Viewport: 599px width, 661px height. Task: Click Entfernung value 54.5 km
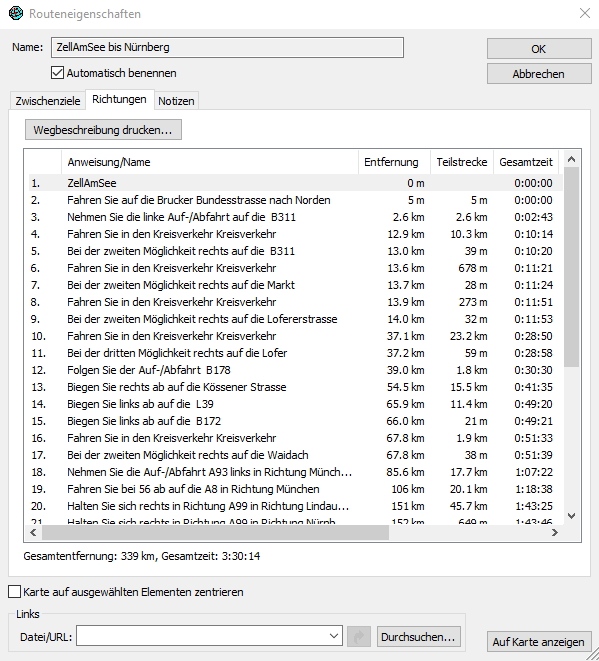[x=405, y=387]
